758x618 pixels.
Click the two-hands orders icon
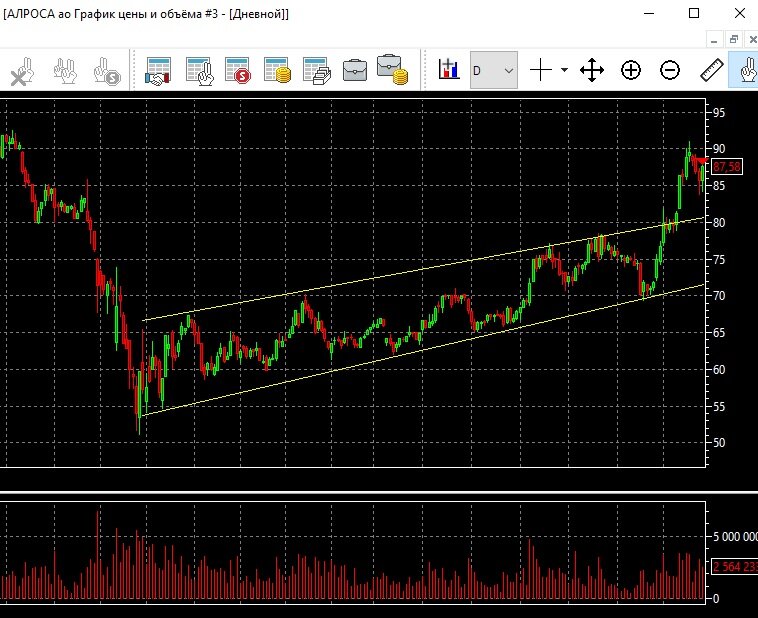(x=65, y=71)
